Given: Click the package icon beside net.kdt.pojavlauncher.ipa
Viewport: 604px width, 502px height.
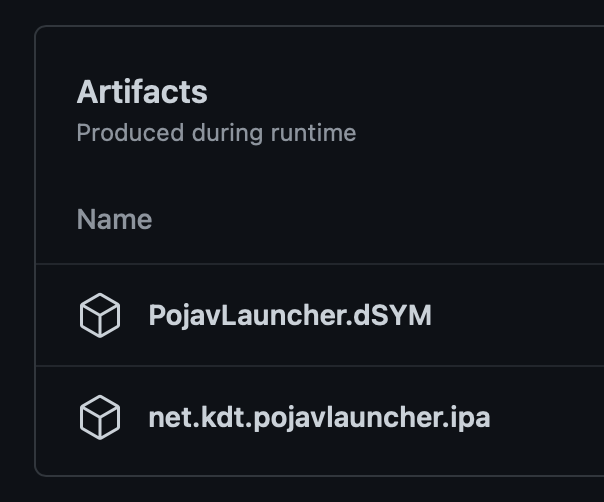Looking at the screenshot, I should coord(100,417).
